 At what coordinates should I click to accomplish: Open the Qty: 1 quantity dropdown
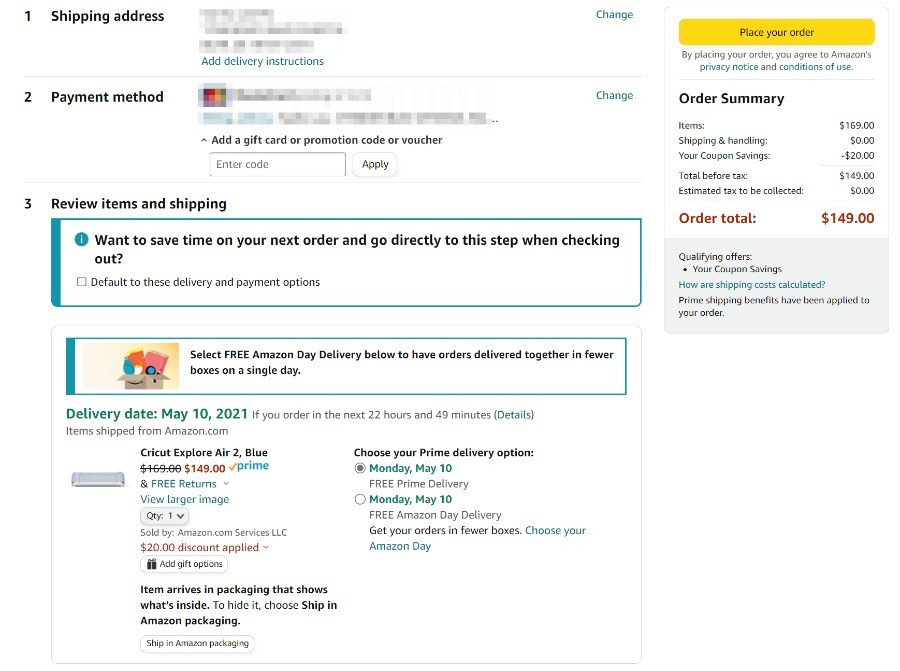click(x=165, y=516)
